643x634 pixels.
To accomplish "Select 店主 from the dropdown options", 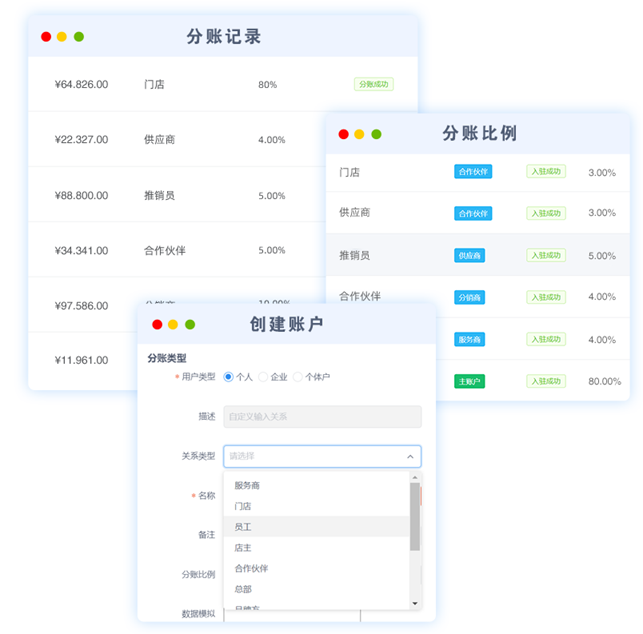I will (243, 547).
